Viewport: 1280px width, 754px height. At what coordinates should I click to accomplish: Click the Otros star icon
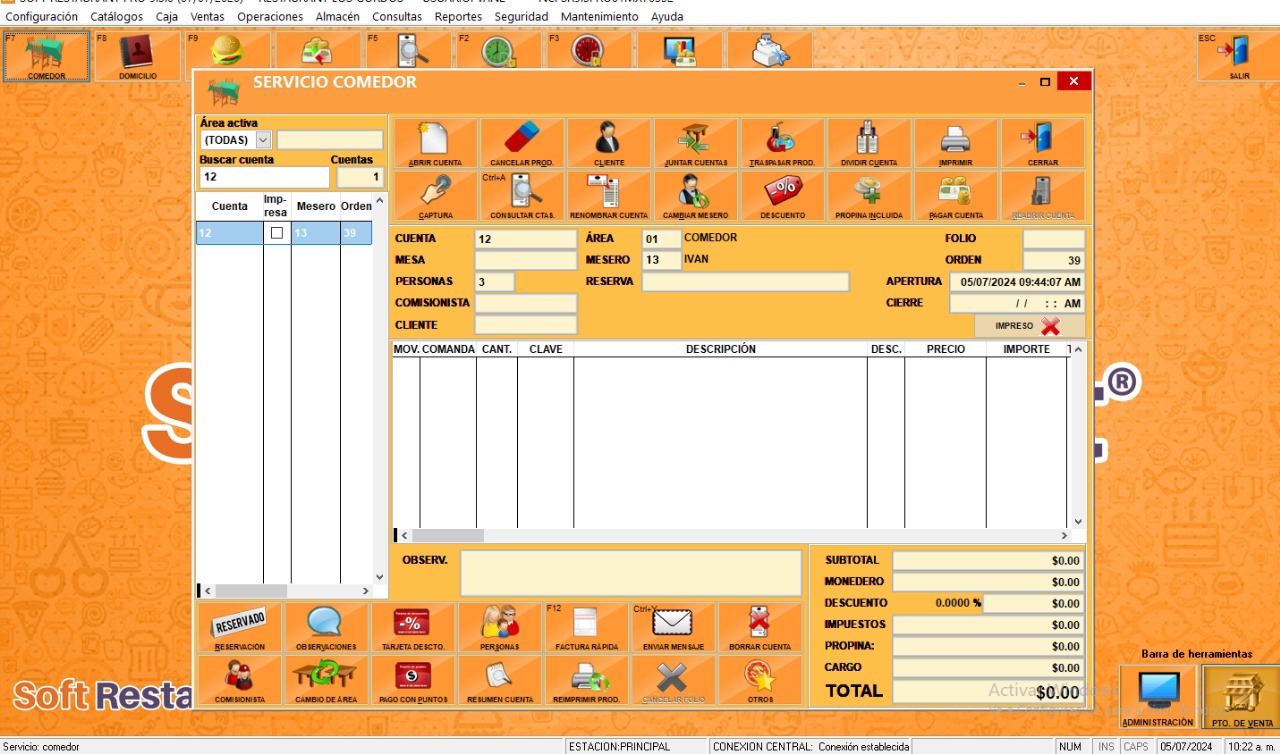point(760,680)
